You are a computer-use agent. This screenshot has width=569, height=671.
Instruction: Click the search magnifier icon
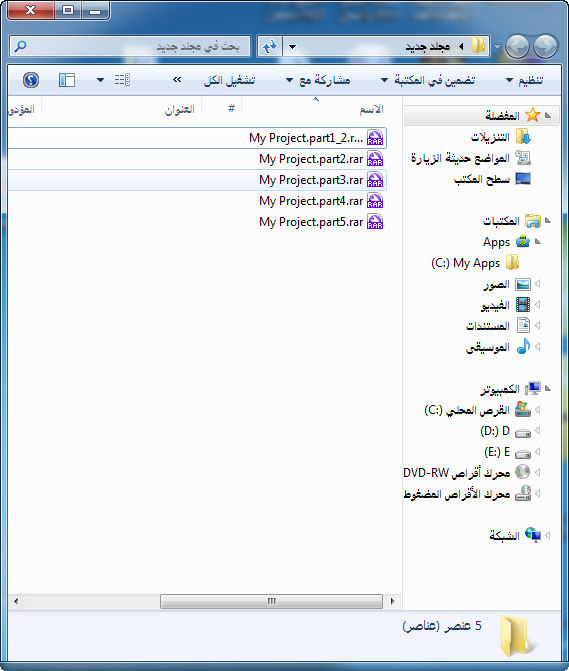(x=20, y=46)
